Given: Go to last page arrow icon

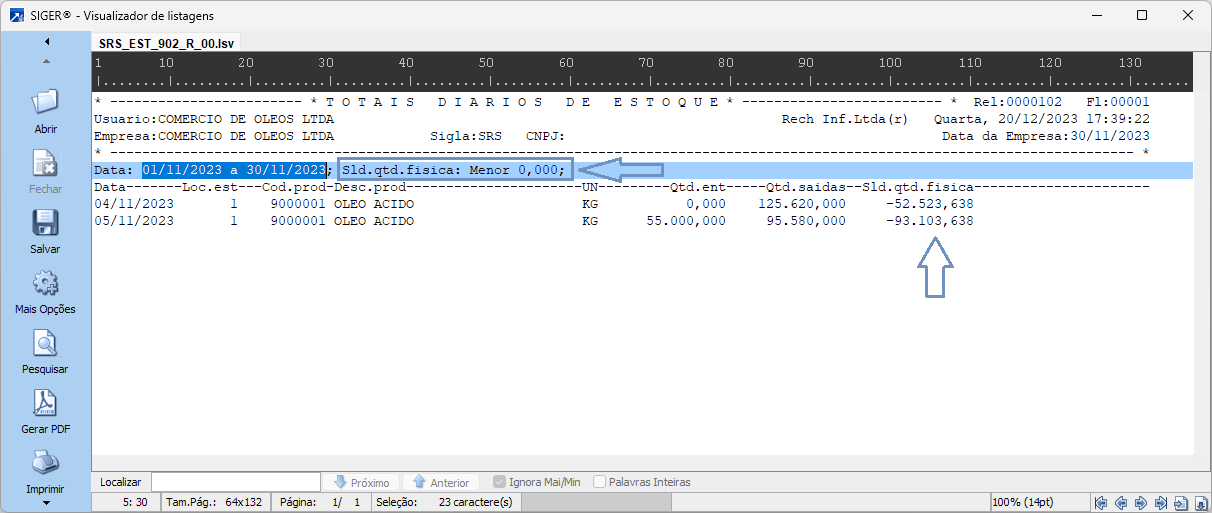Looking at the screenshot, I should (x=1161, y=502).
